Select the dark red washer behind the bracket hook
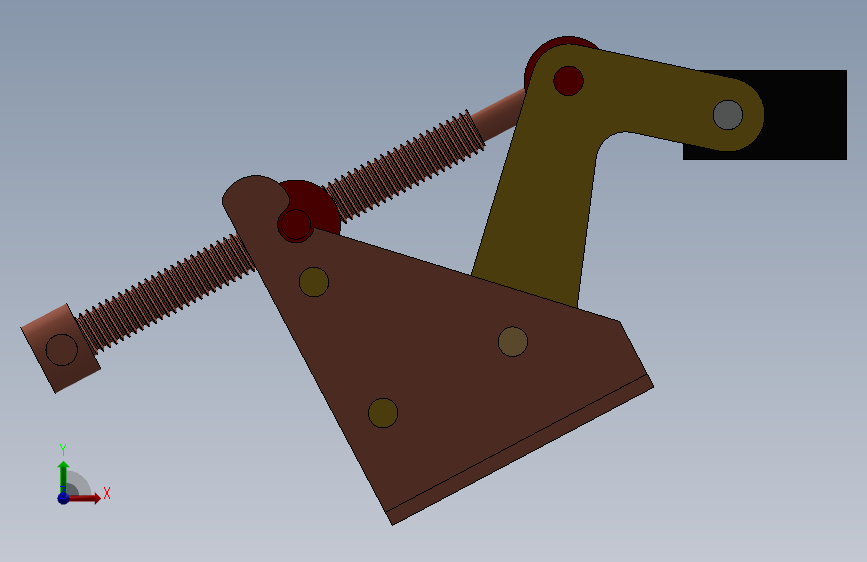The width and height of the screenshot is (867, 562). [323, 207]
